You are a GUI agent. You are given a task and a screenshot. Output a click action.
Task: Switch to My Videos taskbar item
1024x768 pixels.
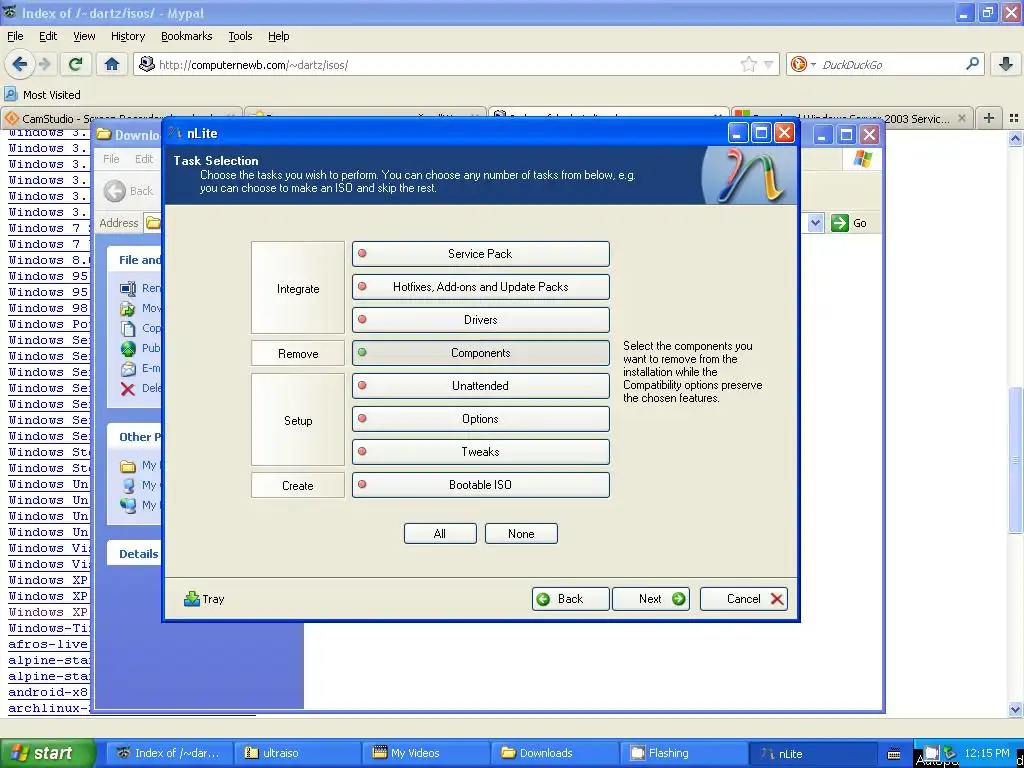tap(426, 753)
